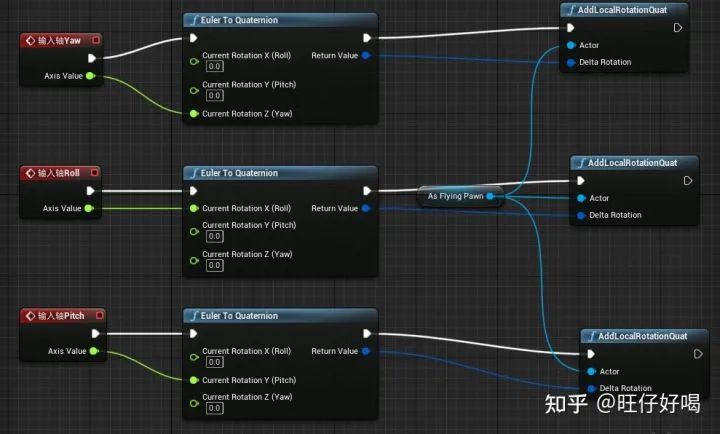Edit Pitch 0.0 value in Roll-wired Euler To Quaternion
Viewport: 720px width, 434px height.
point(214,237)
